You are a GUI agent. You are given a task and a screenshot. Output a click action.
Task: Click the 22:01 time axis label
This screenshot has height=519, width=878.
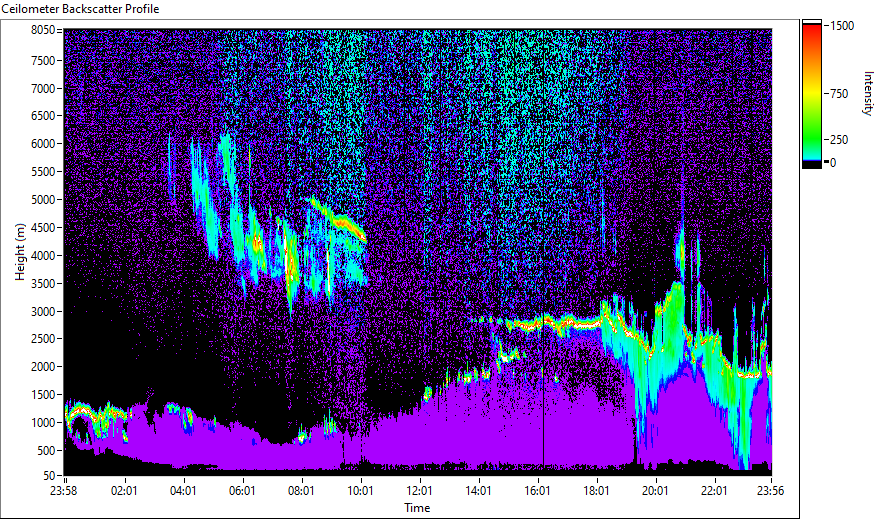[x=714, y=491]
